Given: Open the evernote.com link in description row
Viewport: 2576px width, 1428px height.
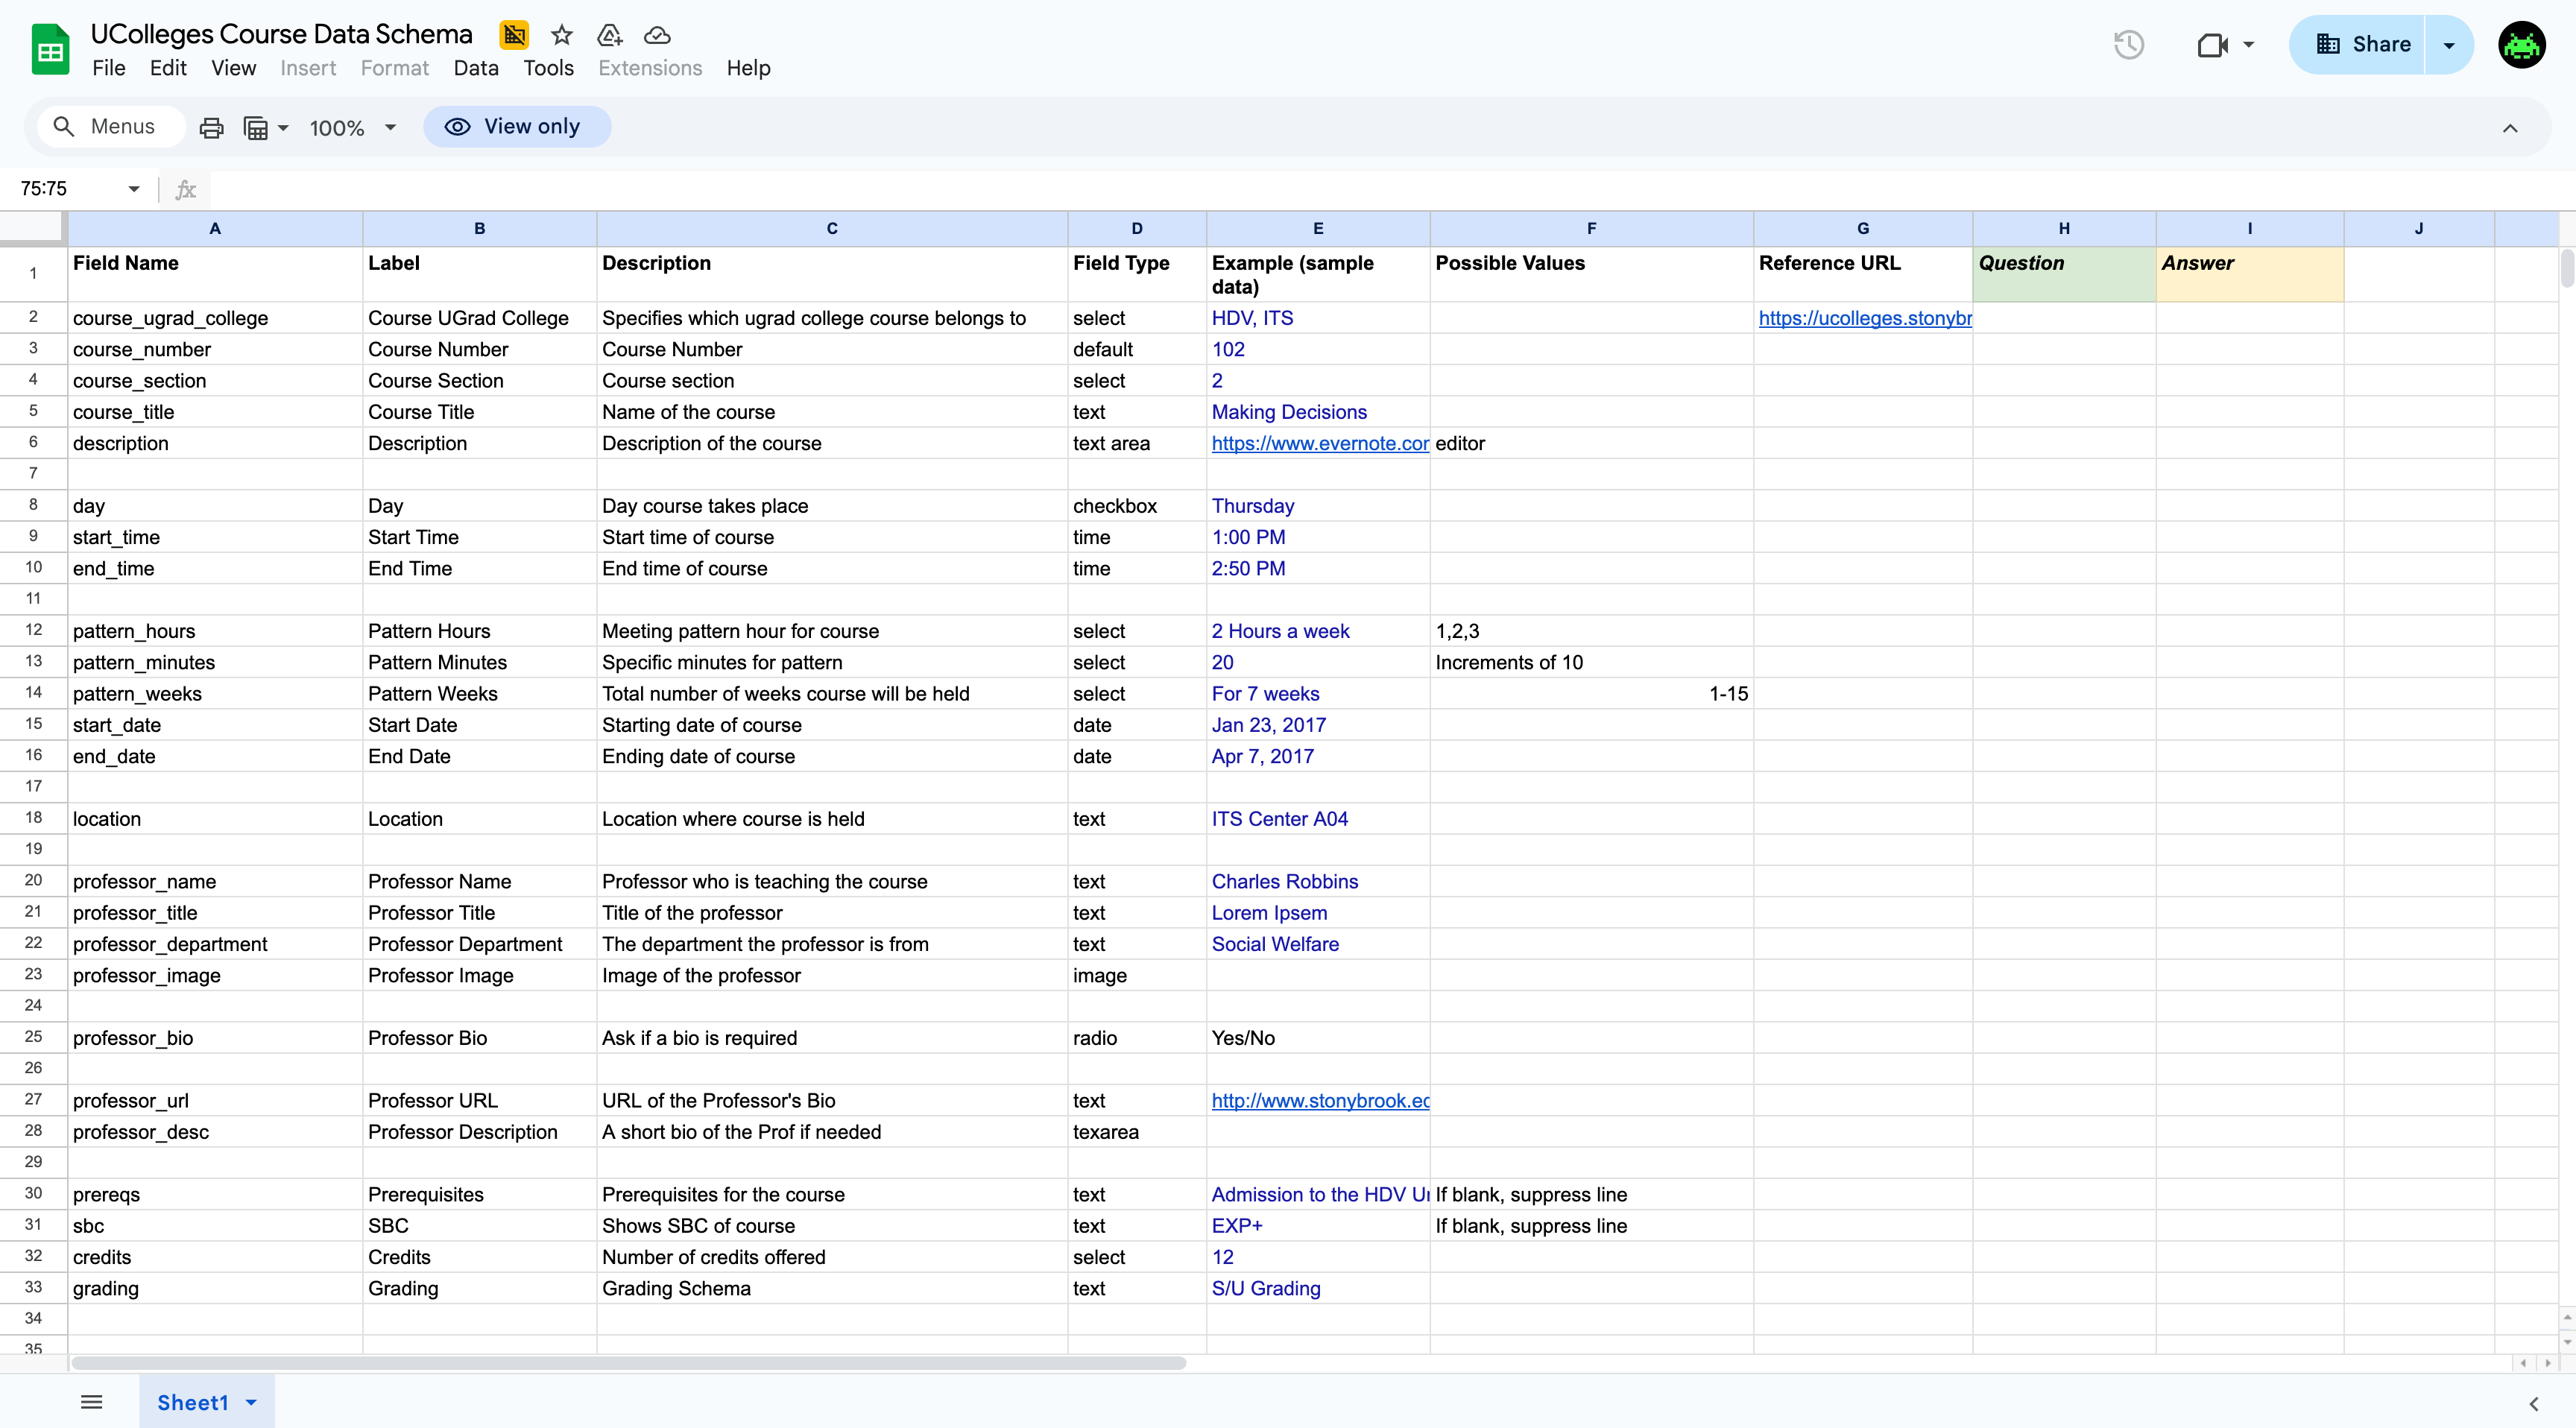Looking at the screenshot, I should pyautogui.click(x=1320, y=443).
